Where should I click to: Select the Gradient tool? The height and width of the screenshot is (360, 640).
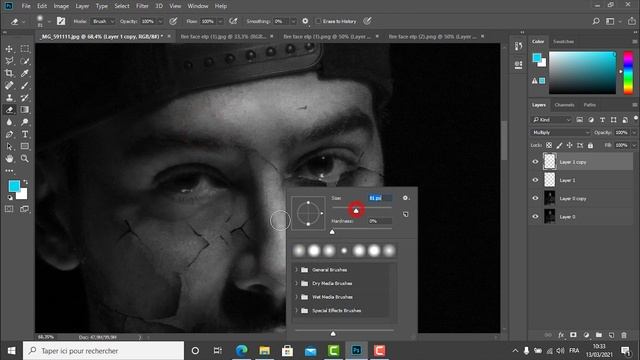(24, 109)
